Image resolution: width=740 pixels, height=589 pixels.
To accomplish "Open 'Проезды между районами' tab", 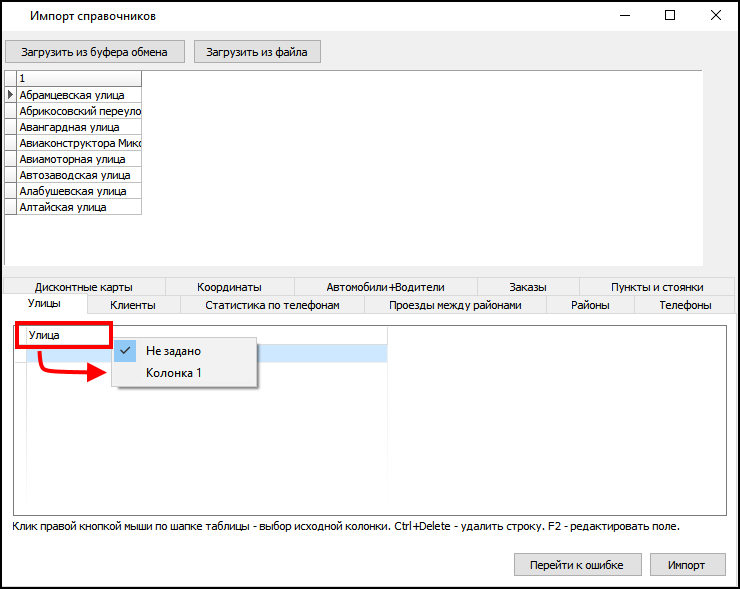I will [x=455, y=305].
